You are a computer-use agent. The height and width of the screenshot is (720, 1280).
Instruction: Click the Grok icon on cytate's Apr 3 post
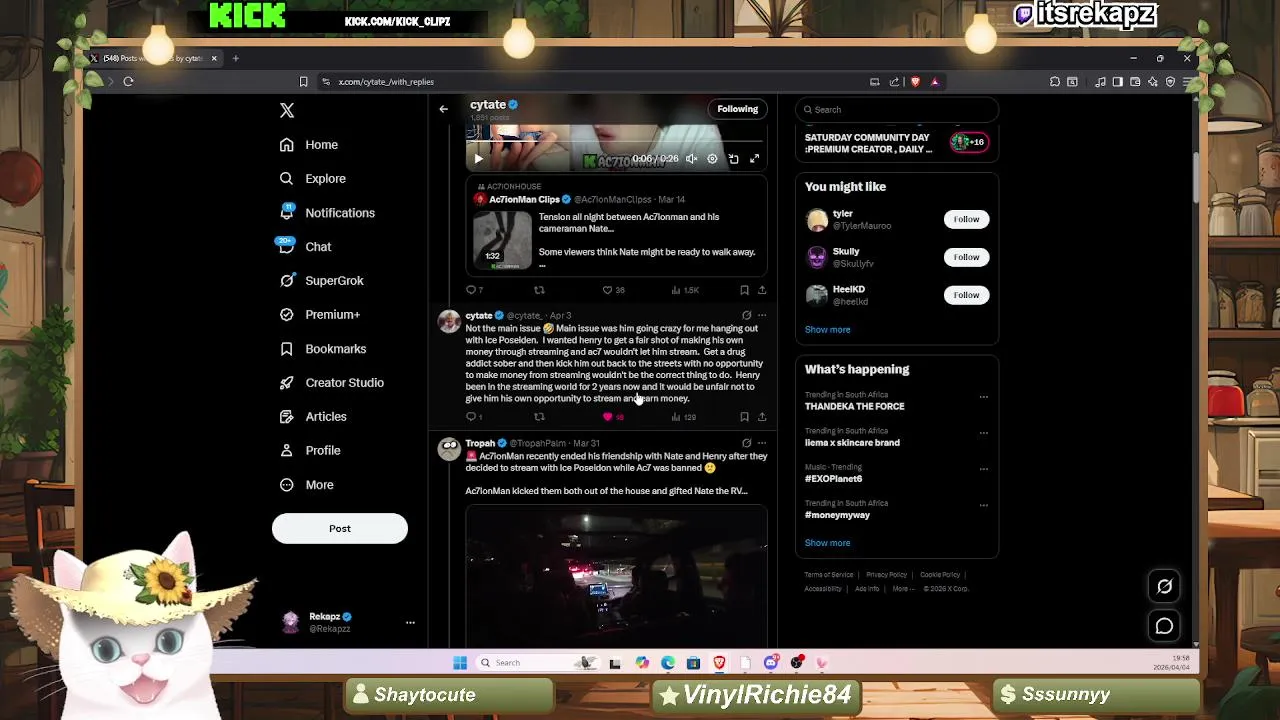tap(746, 315)
